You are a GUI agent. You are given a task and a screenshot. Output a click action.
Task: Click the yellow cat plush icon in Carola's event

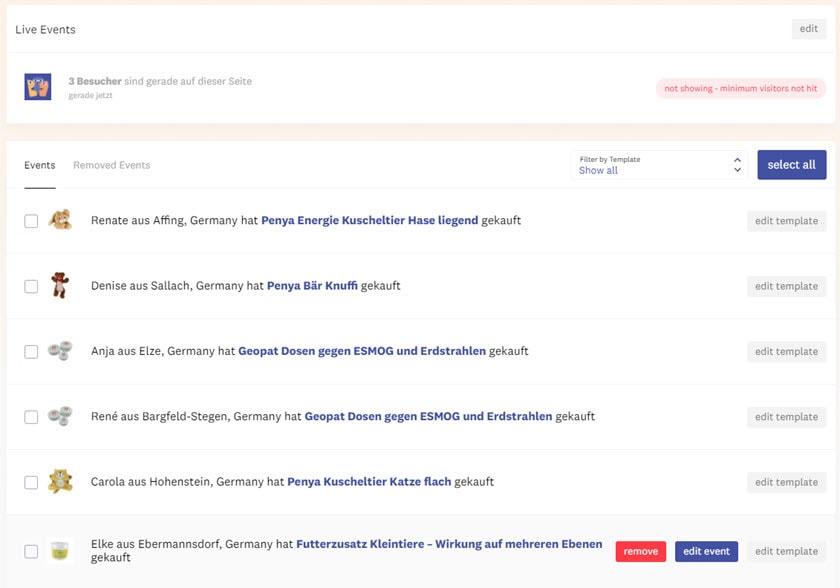click(x=60, y=482)
